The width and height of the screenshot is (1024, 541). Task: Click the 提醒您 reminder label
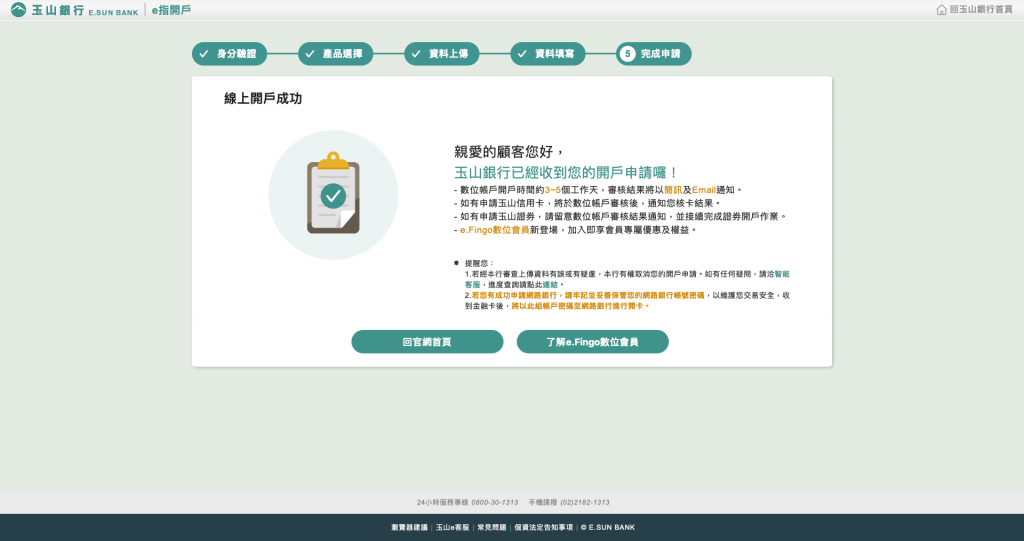coord(479,263)
